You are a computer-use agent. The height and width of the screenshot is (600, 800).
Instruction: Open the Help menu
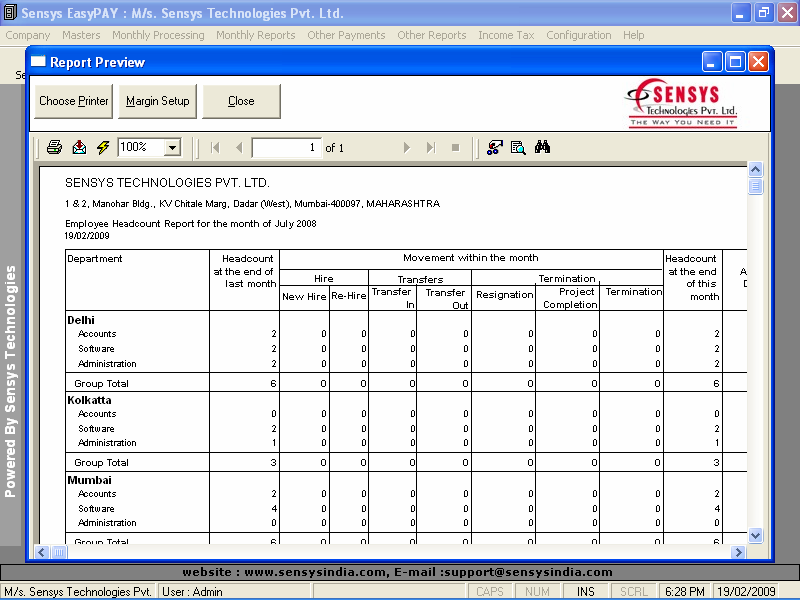click(634, 35)
